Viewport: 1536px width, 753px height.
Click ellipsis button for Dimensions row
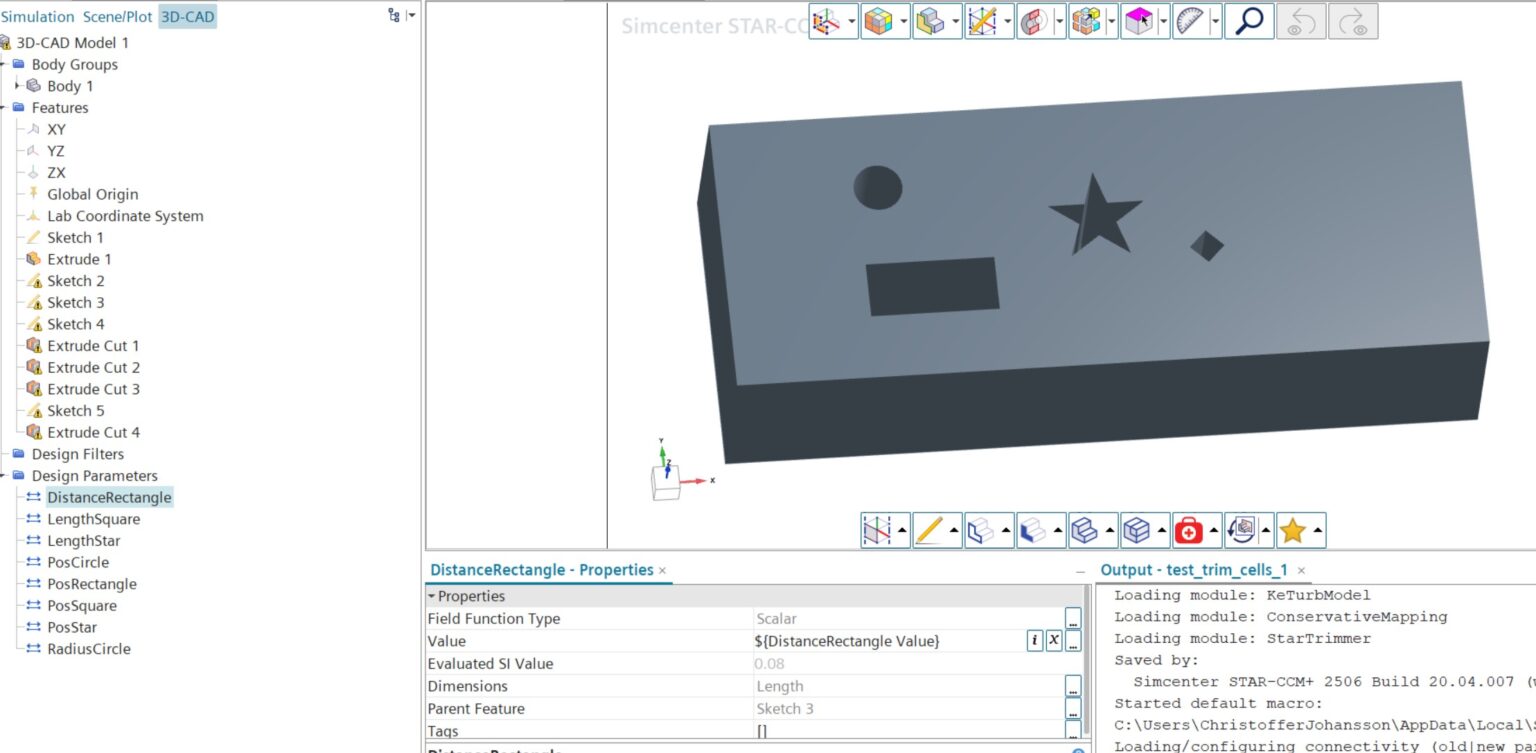pos(1073,686)
